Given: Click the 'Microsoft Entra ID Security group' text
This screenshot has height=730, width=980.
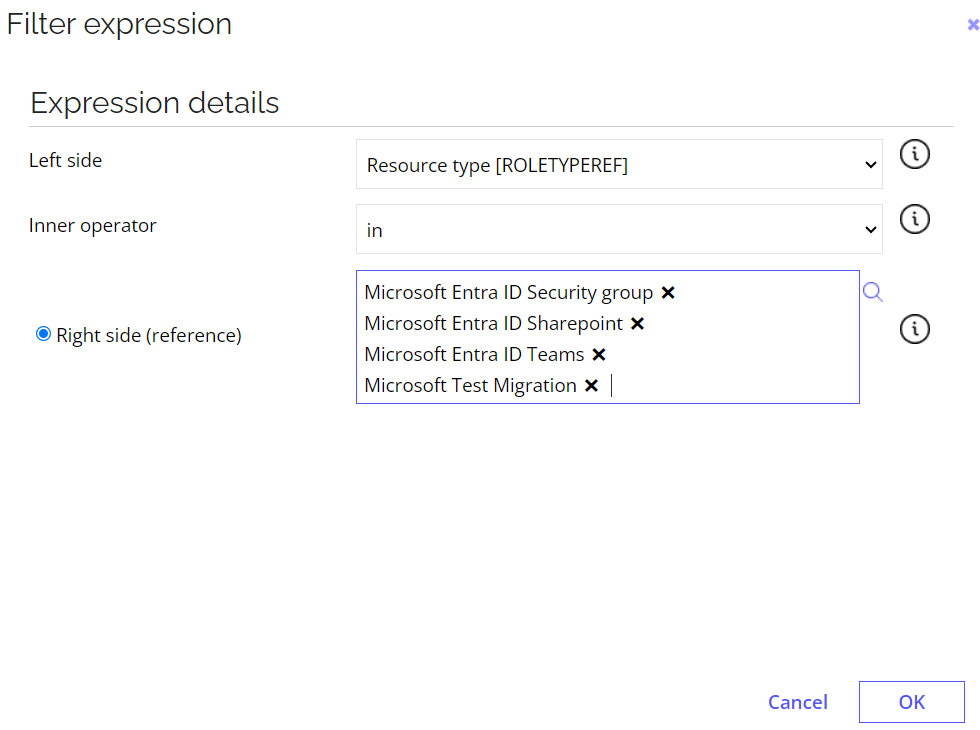Looking at the screenshot, I should click(x=508, y=292).
